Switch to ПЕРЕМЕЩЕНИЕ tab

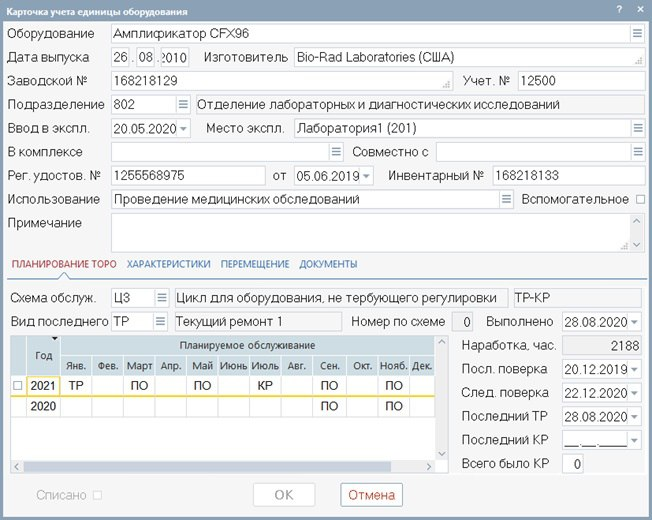[x=255, y=264]
